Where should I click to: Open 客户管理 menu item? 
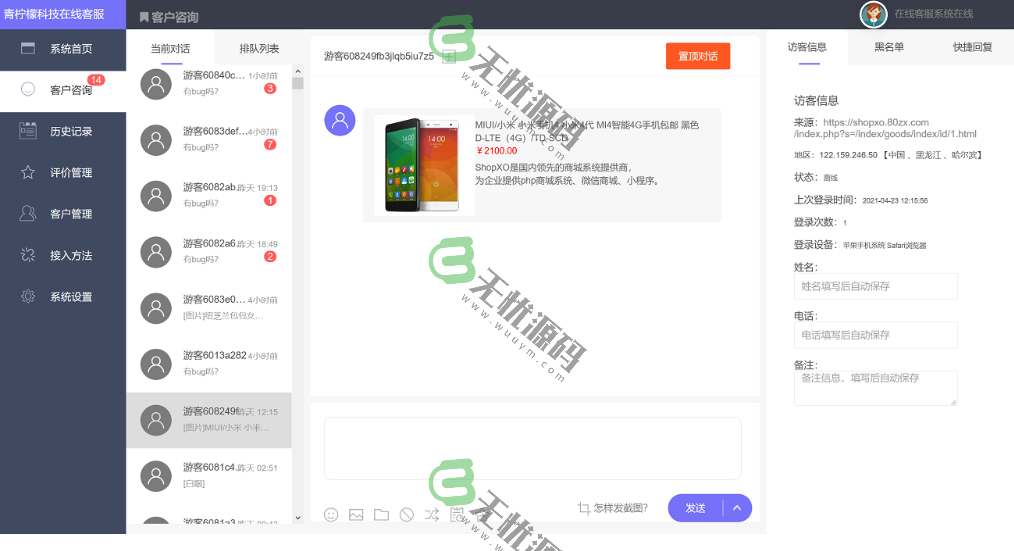coord(63,214)
